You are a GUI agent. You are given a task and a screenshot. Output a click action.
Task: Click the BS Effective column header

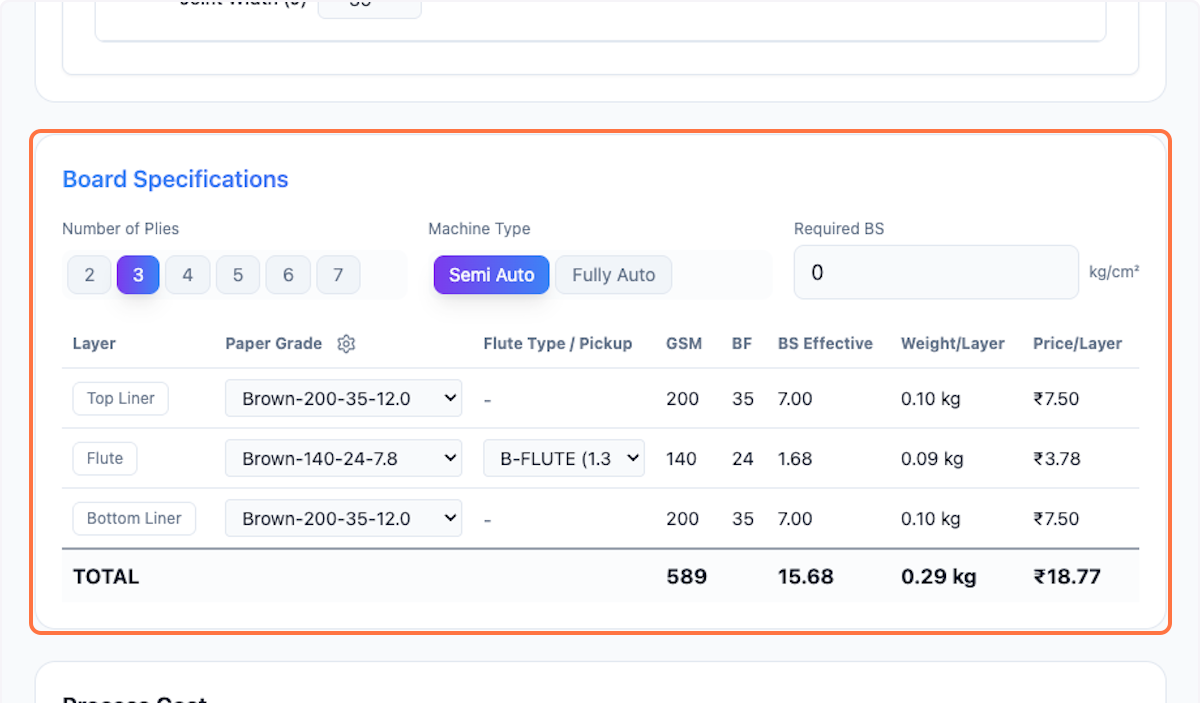pos(825,344)
